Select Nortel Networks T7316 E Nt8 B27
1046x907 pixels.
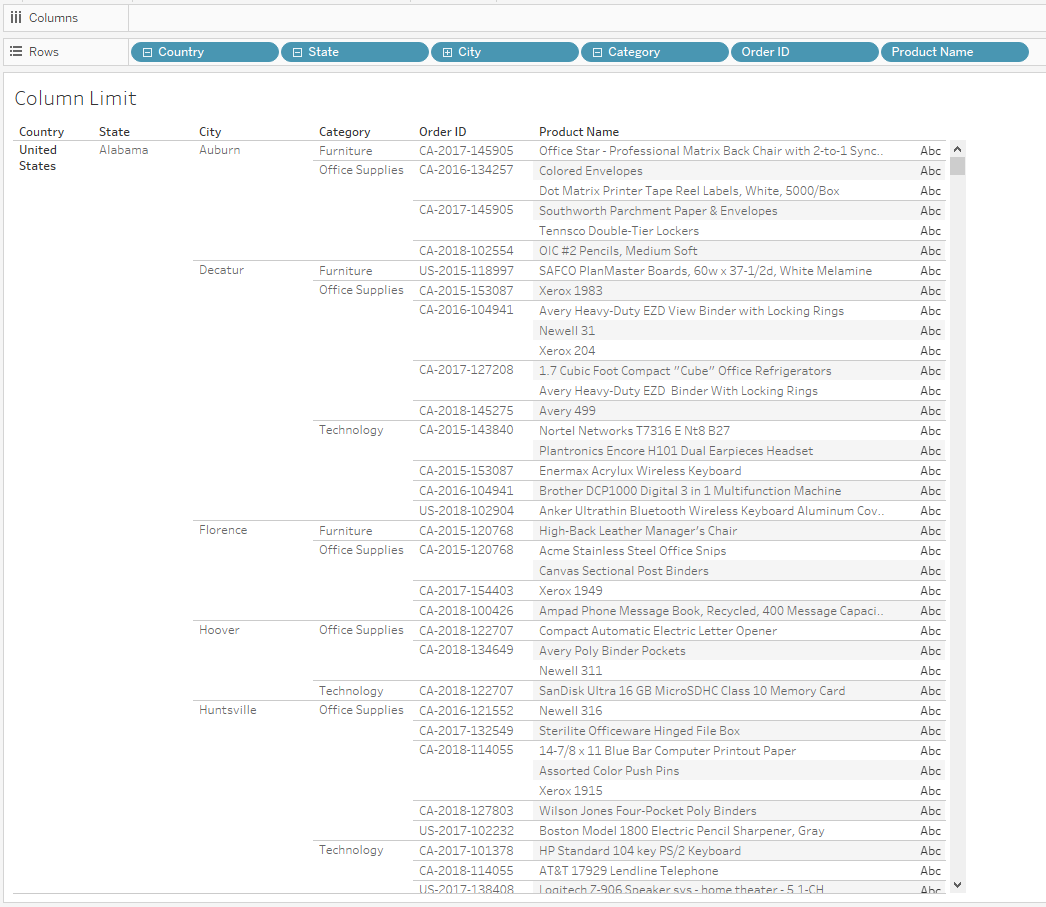click(x=634, y=431)
